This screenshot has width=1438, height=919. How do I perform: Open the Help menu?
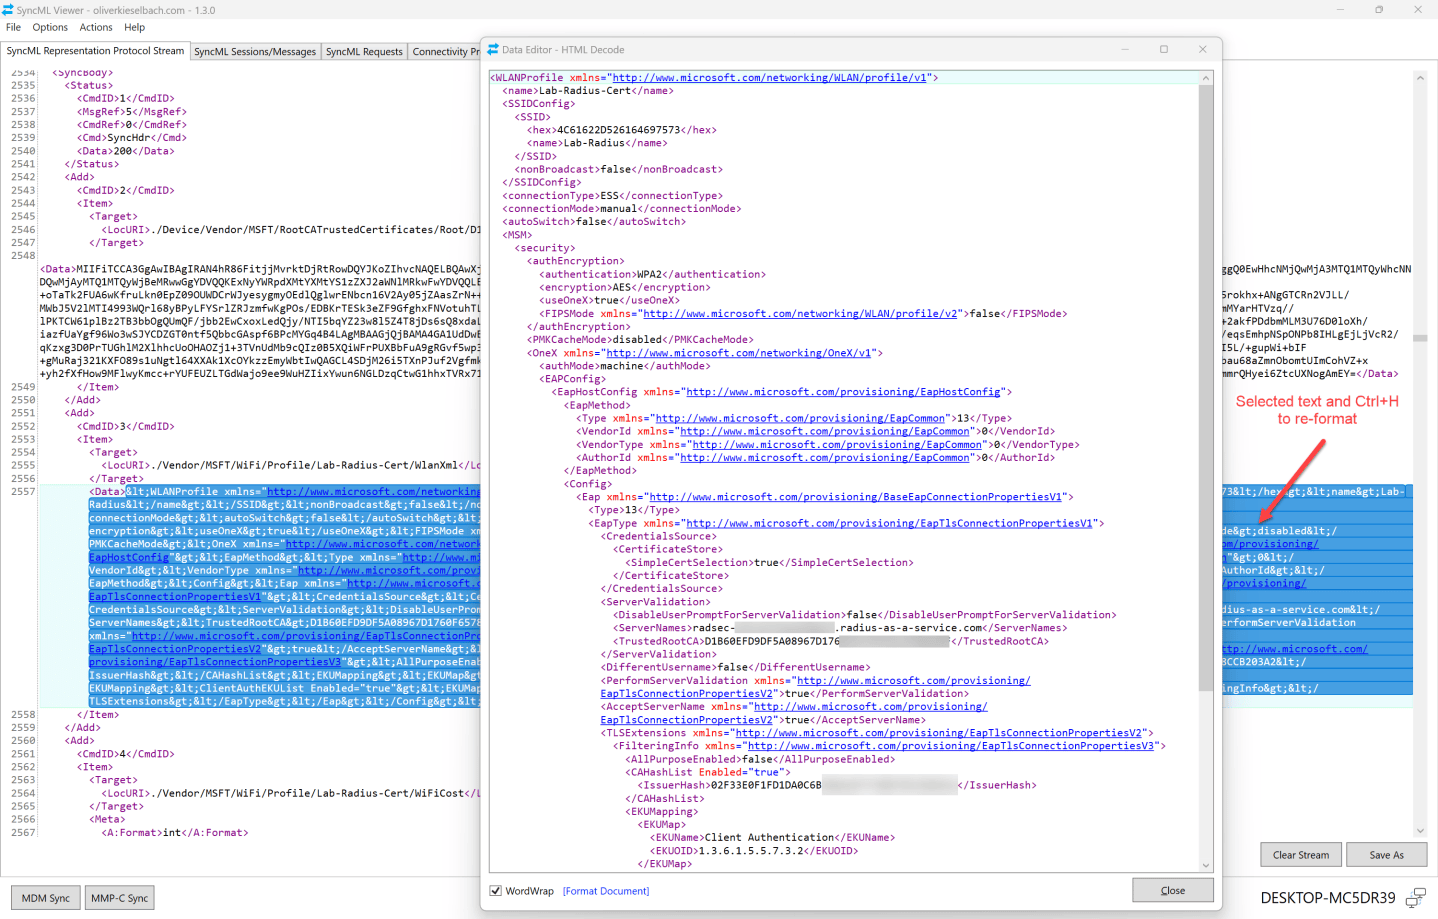click(x=135, y=27)
